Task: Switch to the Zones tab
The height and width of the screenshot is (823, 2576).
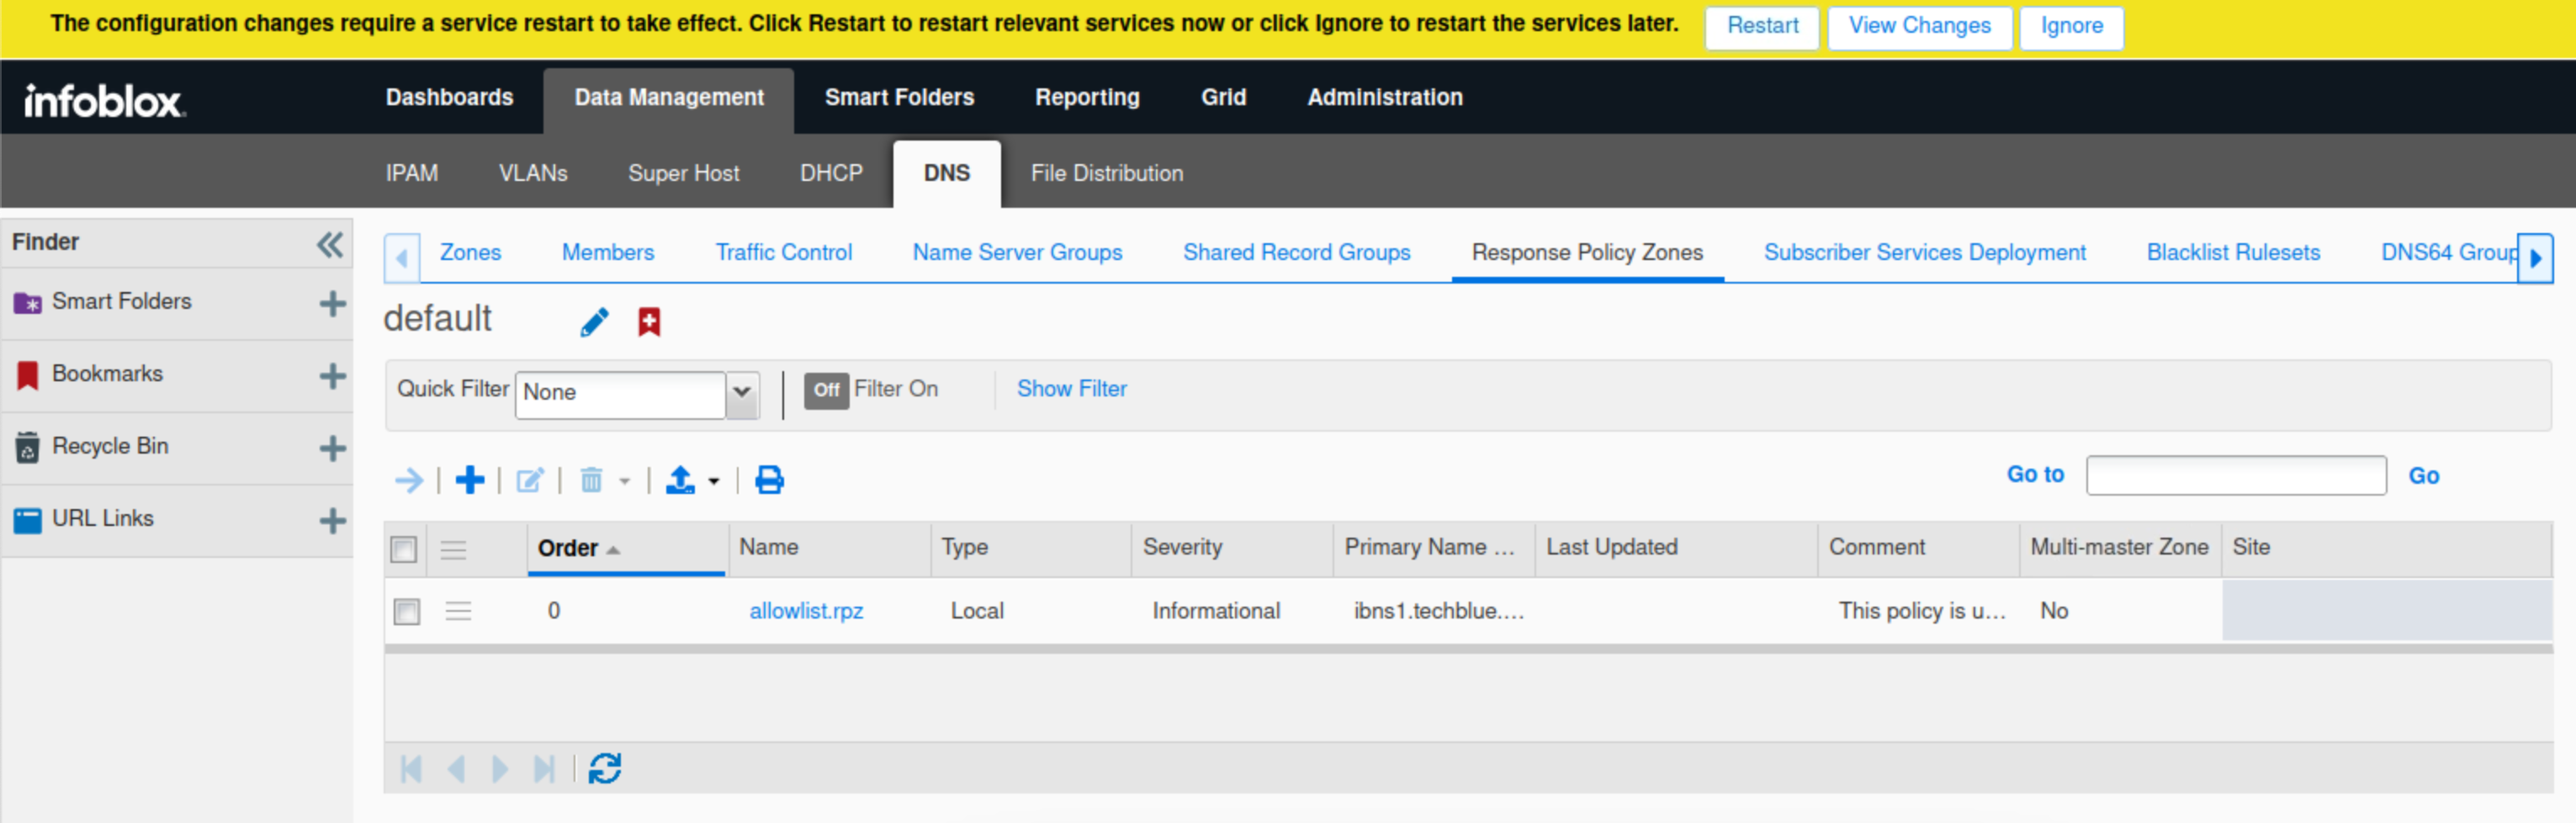Action: 470,253
